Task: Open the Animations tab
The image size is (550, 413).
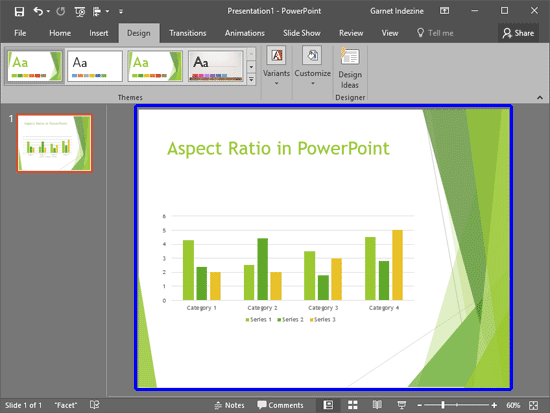Action: tap(245, 33)
